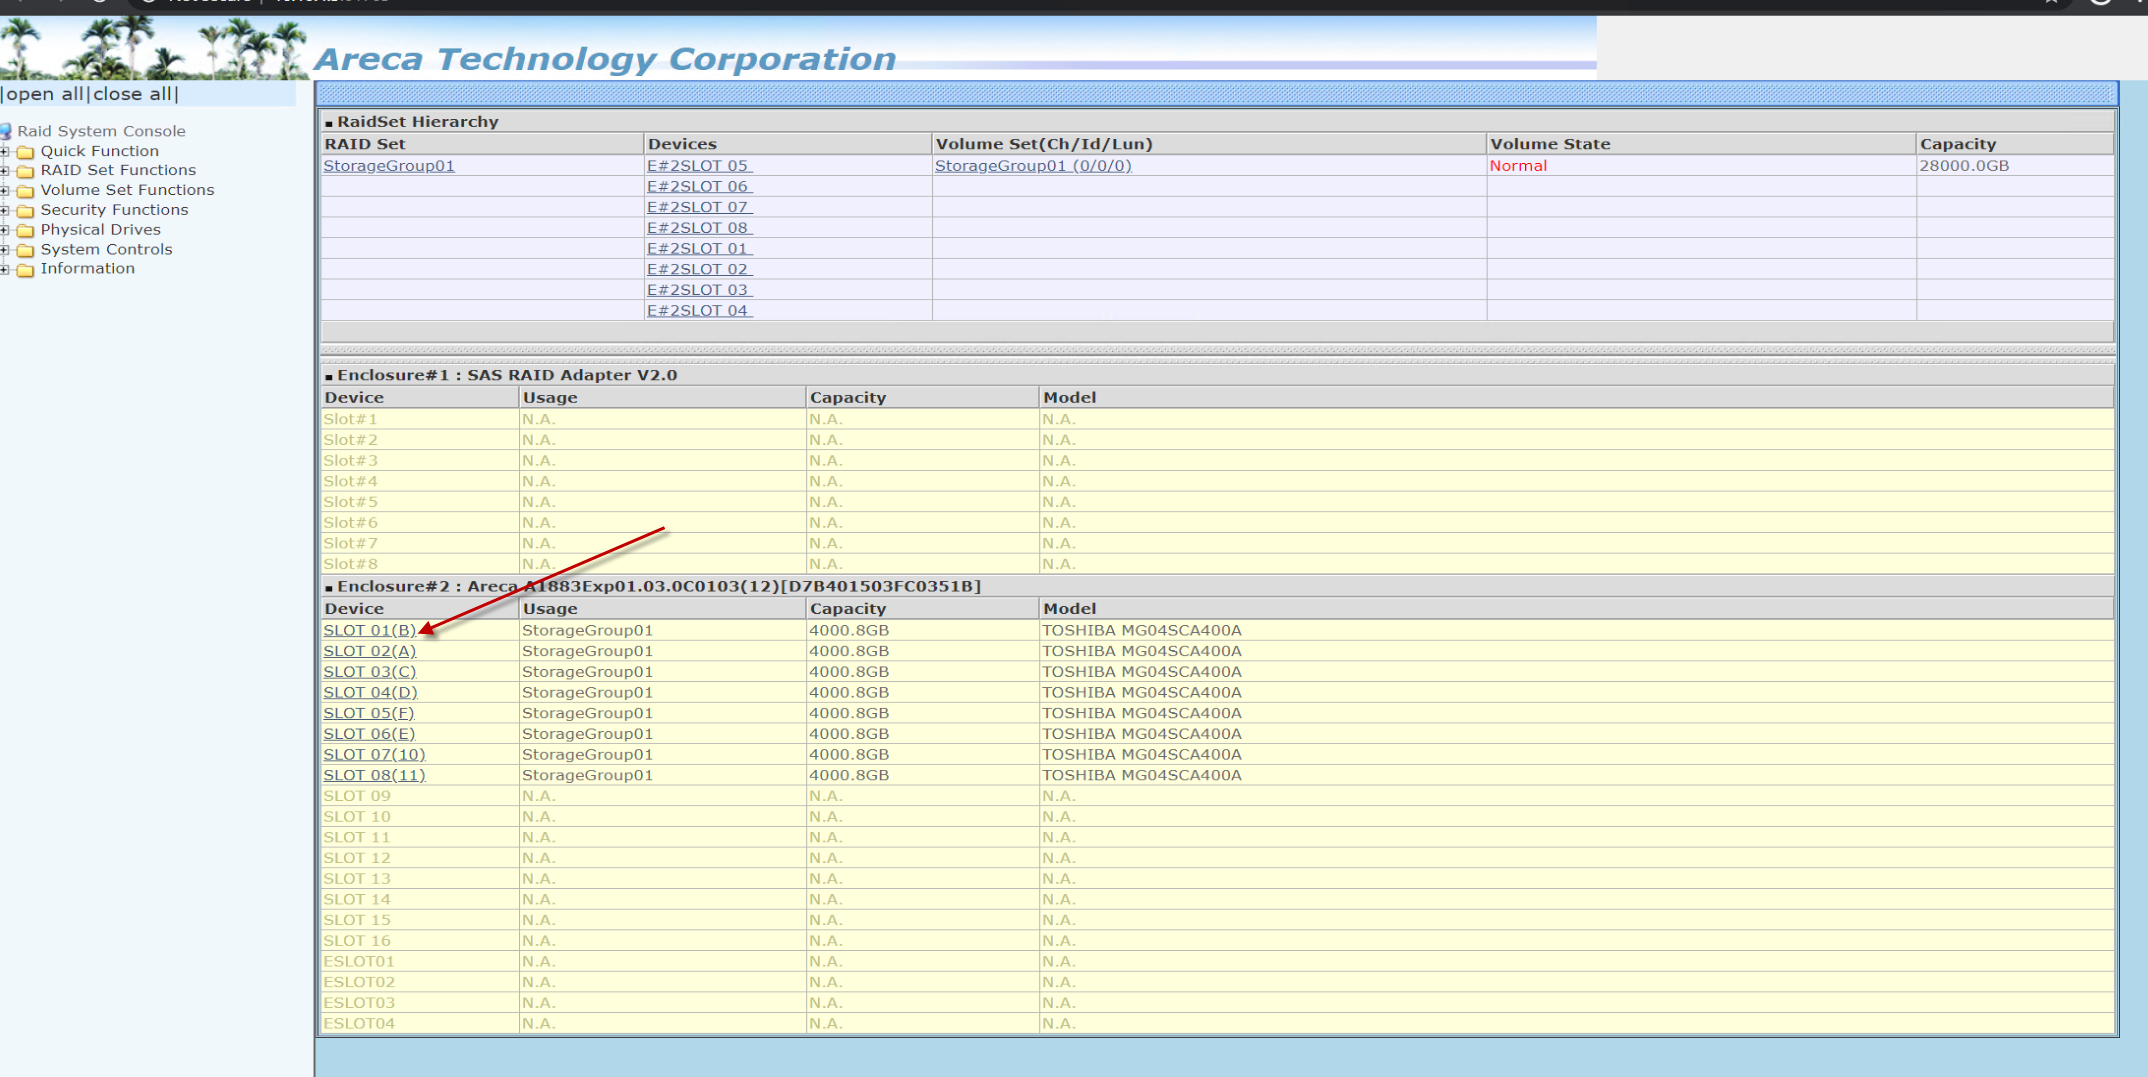Expand the Physical Drives tree node

(5, 230)
